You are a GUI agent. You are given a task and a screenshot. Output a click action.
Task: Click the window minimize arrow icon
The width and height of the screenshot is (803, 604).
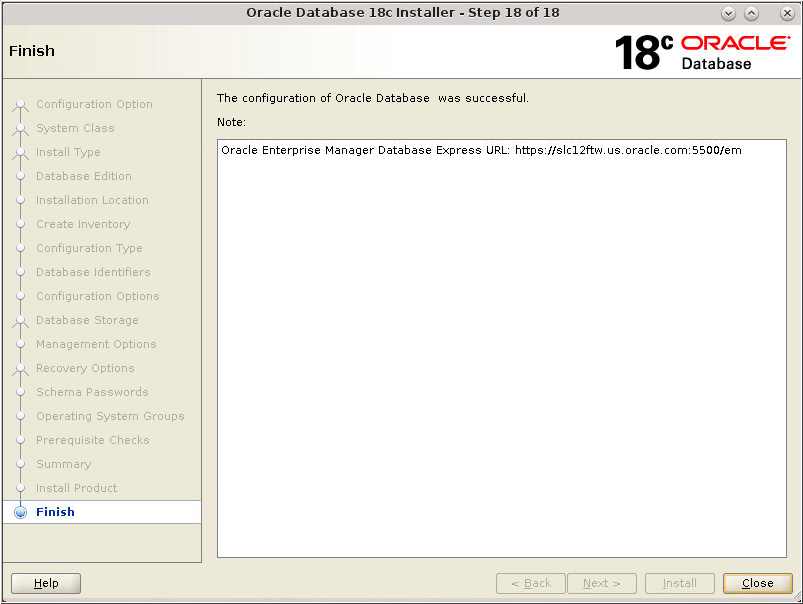[x=728, y=13]
